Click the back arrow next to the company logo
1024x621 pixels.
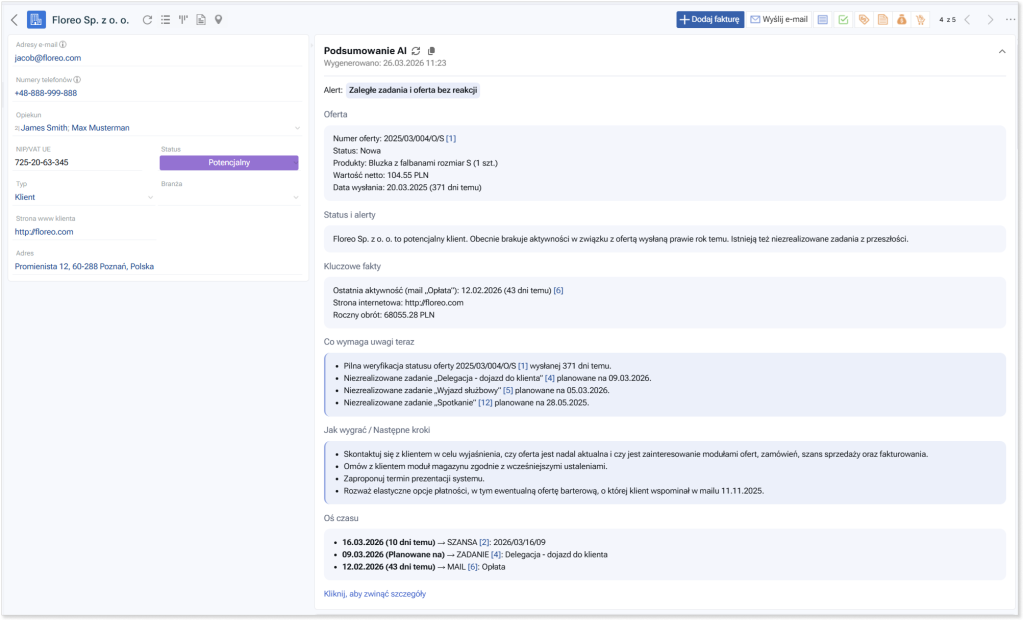tap(14, 19)
